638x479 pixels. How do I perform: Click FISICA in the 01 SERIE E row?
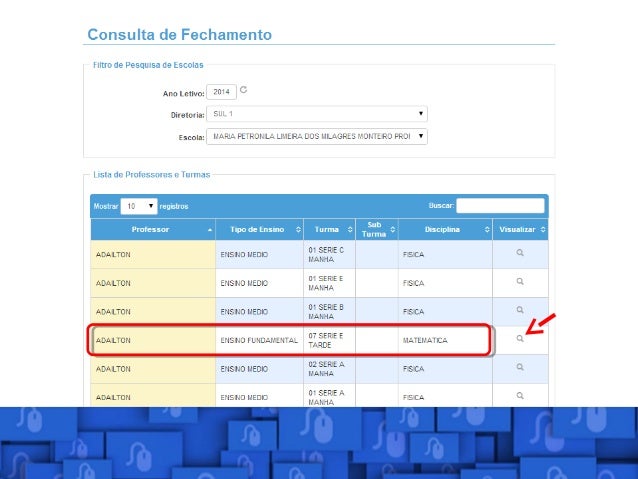click(413, 283)
